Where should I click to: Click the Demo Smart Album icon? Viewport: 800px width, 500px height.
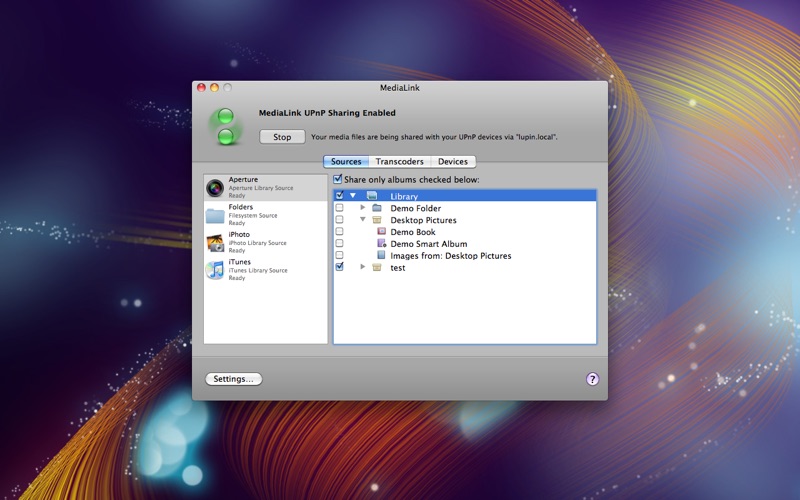click(381, 244)
